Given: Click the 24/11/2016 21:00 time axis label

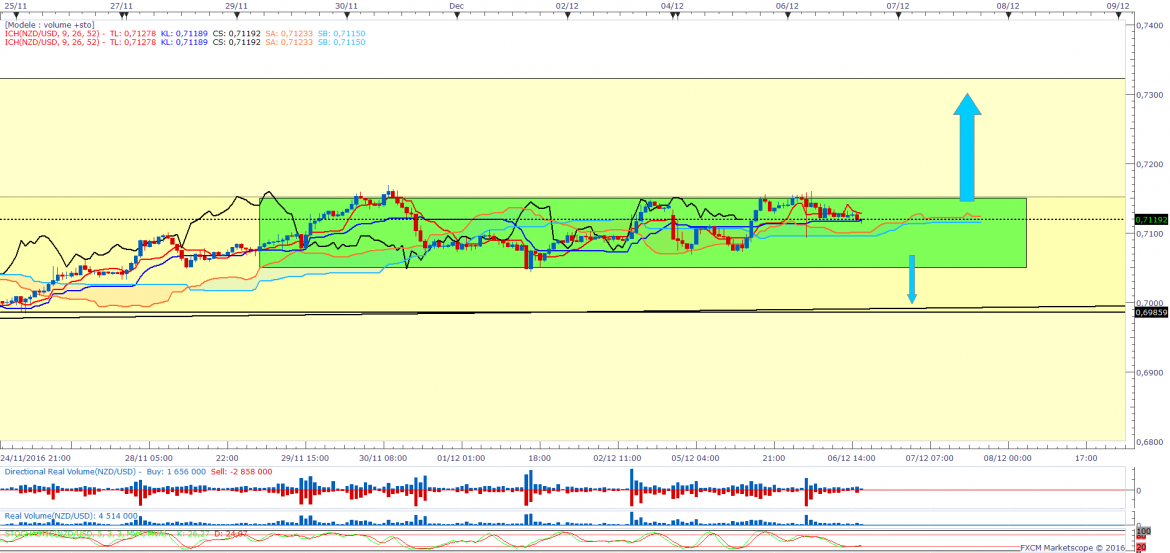Looking at the screenshot, I should (35, 458).
